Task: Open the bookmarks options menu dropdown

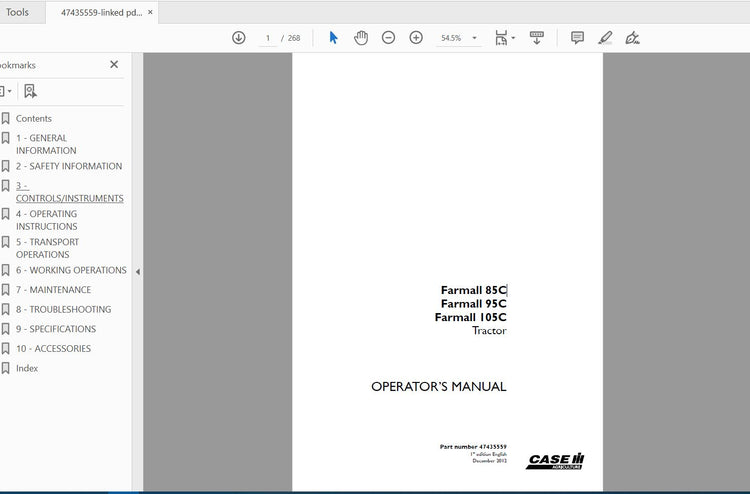Action: pos(6,91)
